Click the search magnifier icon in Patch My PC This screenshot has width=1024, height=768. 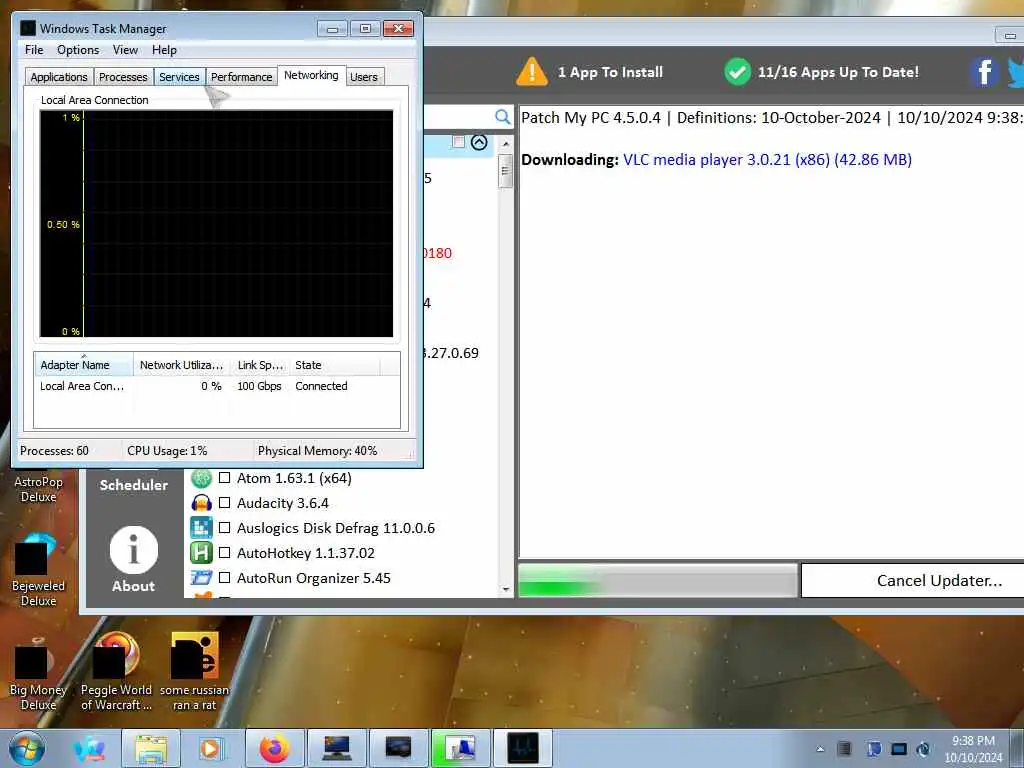502,117
